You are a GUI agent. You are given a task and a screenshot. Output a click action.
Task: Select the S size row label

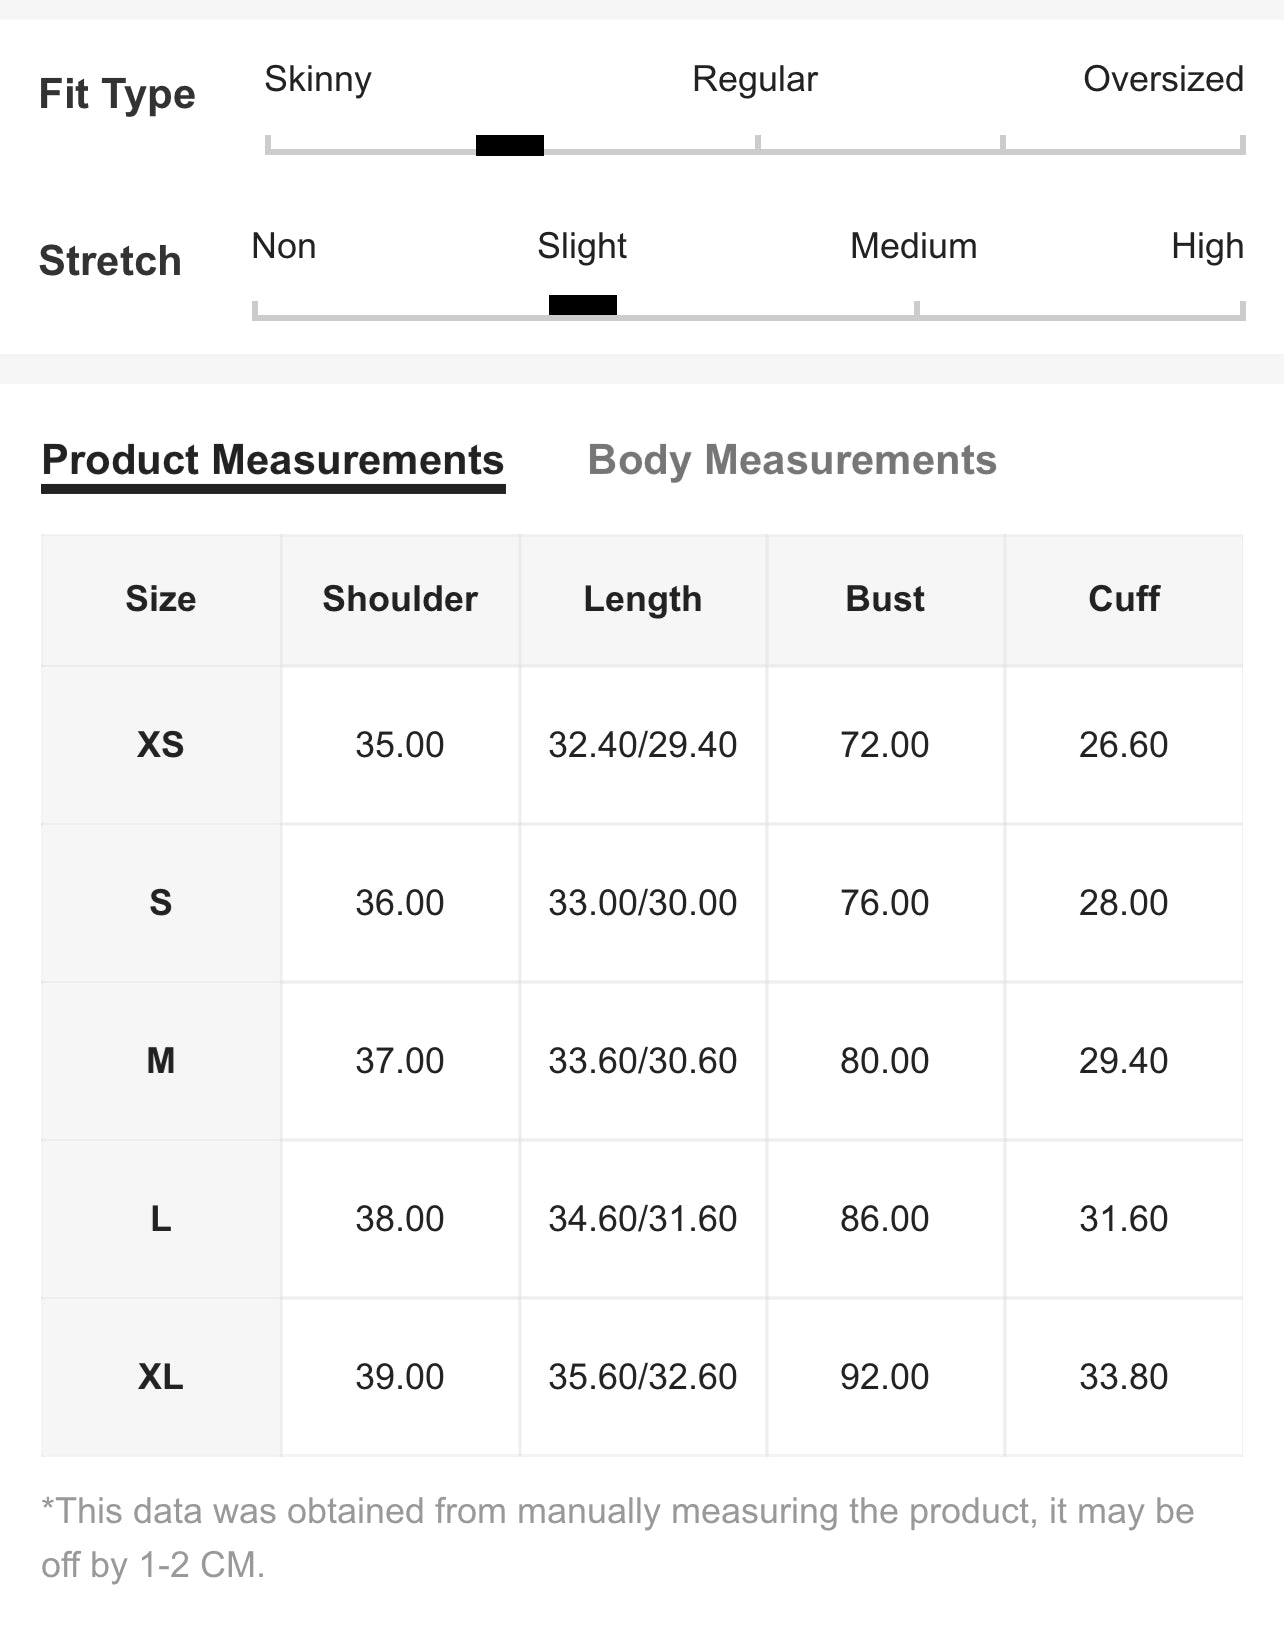click(161, 903)
